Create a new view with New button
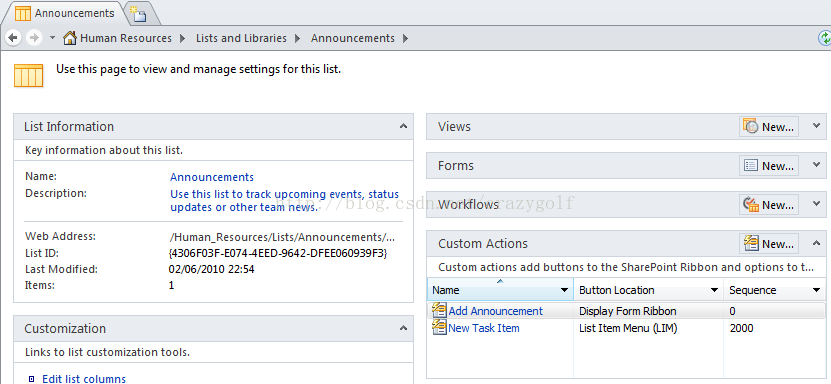The width and height of the screenshot is (831, 384). click(769, 127)
